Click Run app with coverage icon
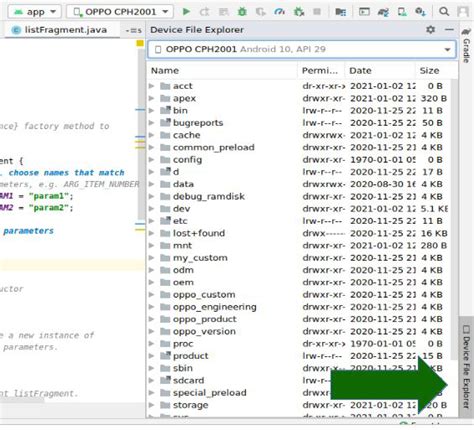This screenshot has height=430, width=474. [x=260, y=12]
